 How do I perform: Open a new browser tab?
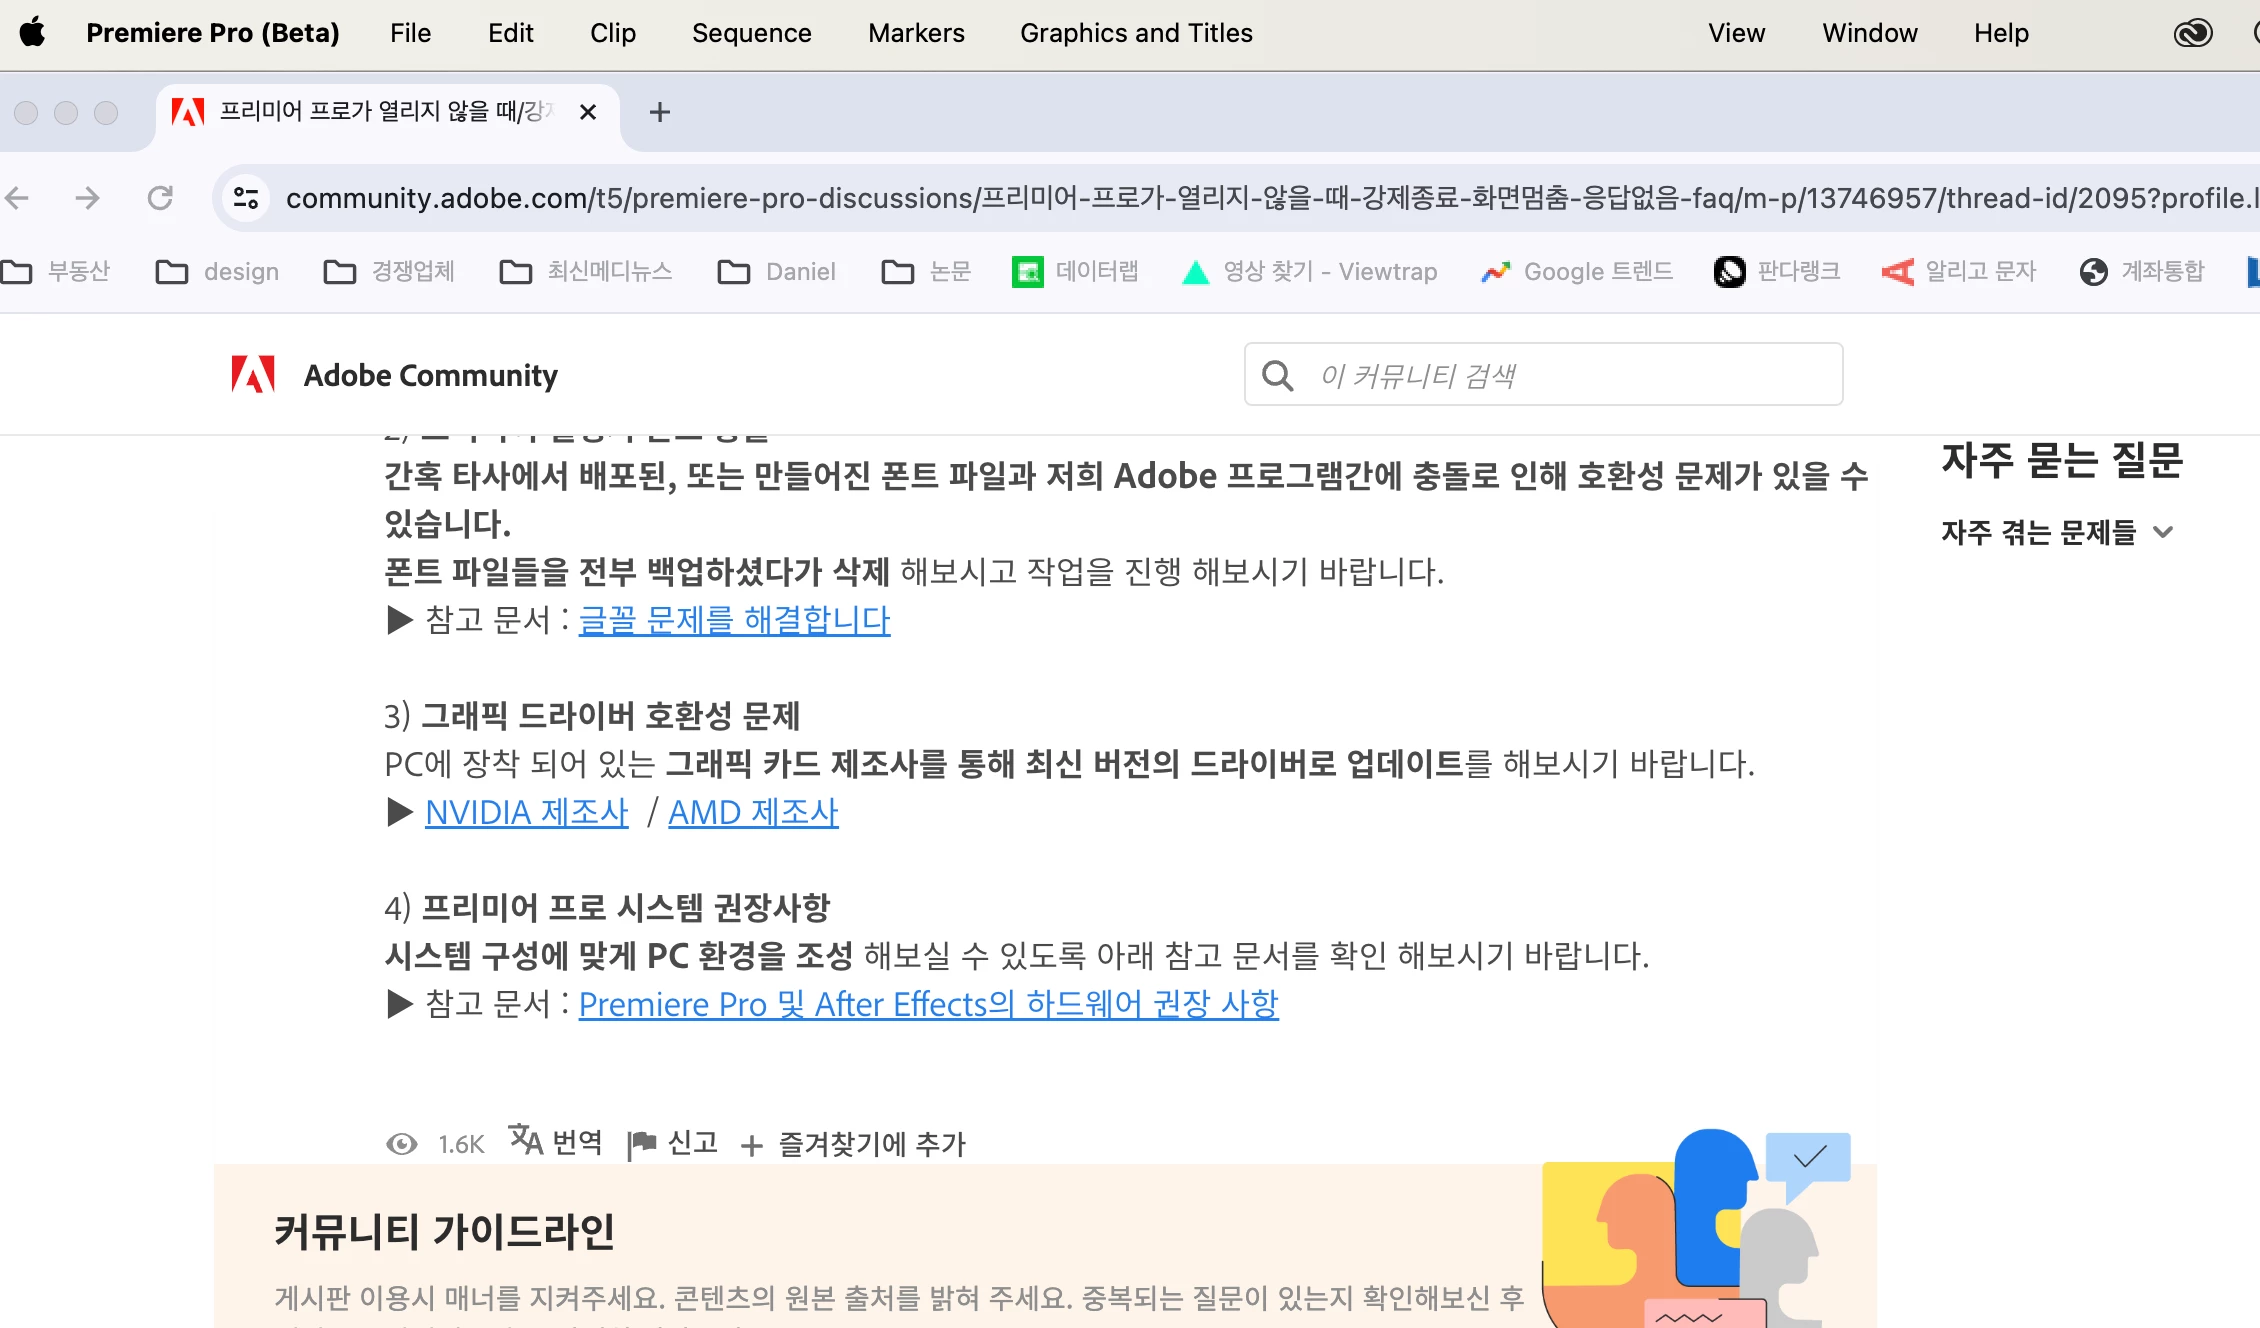pyautogui.click(x=659, y=112)
